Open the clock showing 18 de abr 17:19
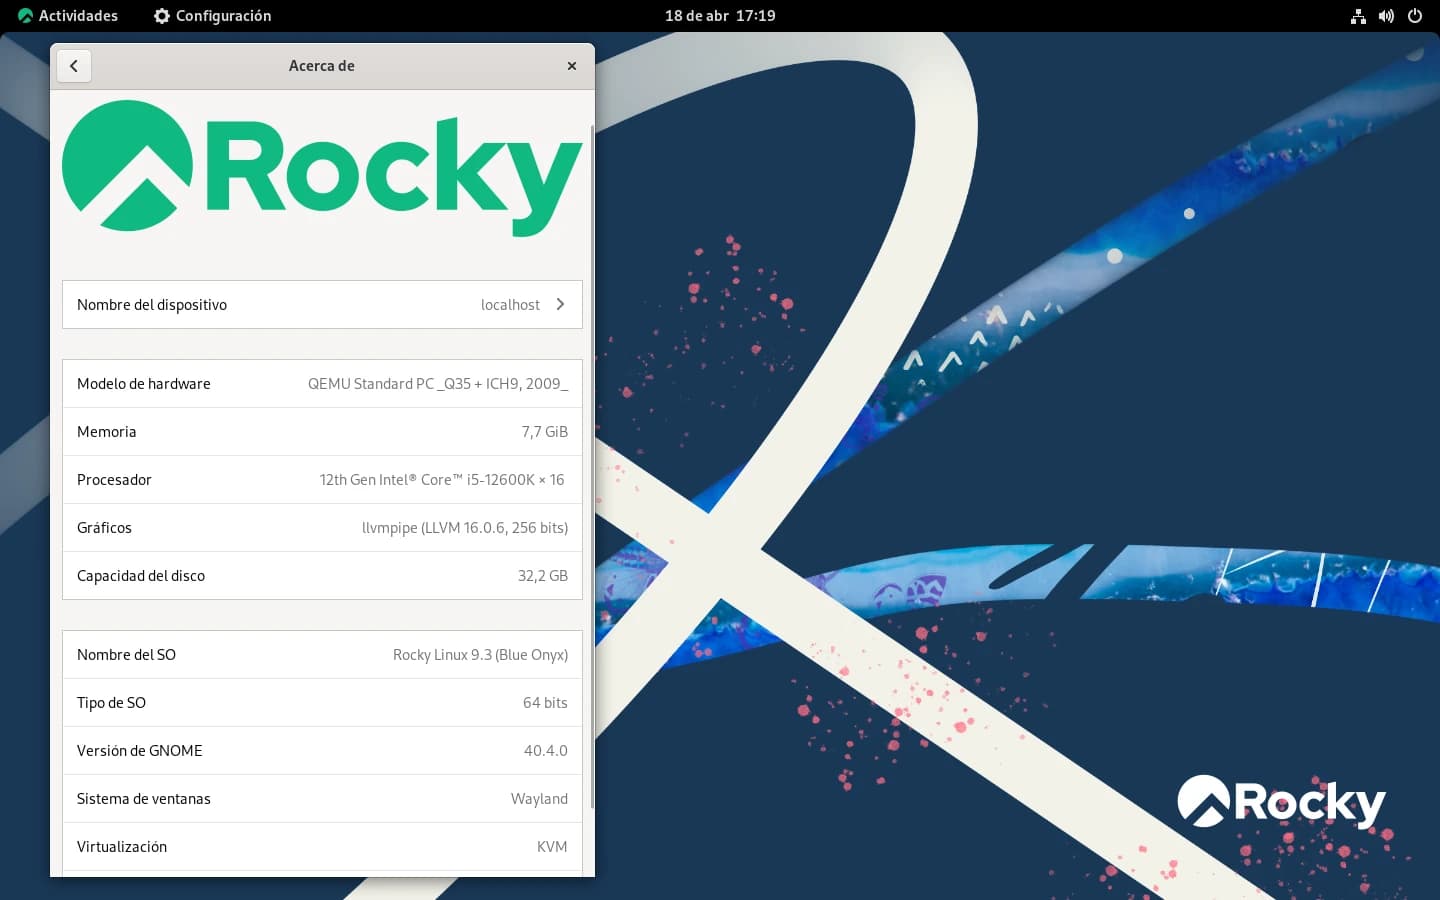The width and height of the screenshot is (1440, 900). 720,16
